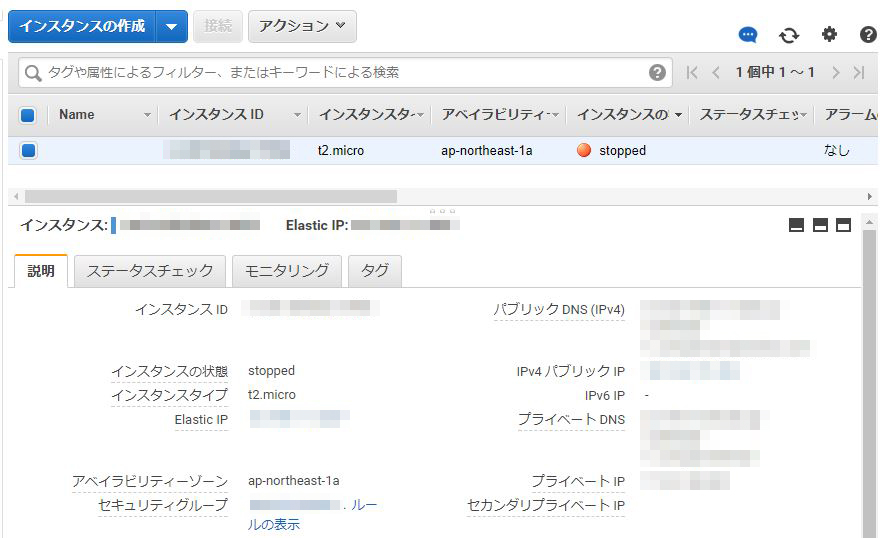The width and height of the screenshot is (885, 538).
Task: Click horizontal scrollbar right arrow
Action: tap(870, 196)
